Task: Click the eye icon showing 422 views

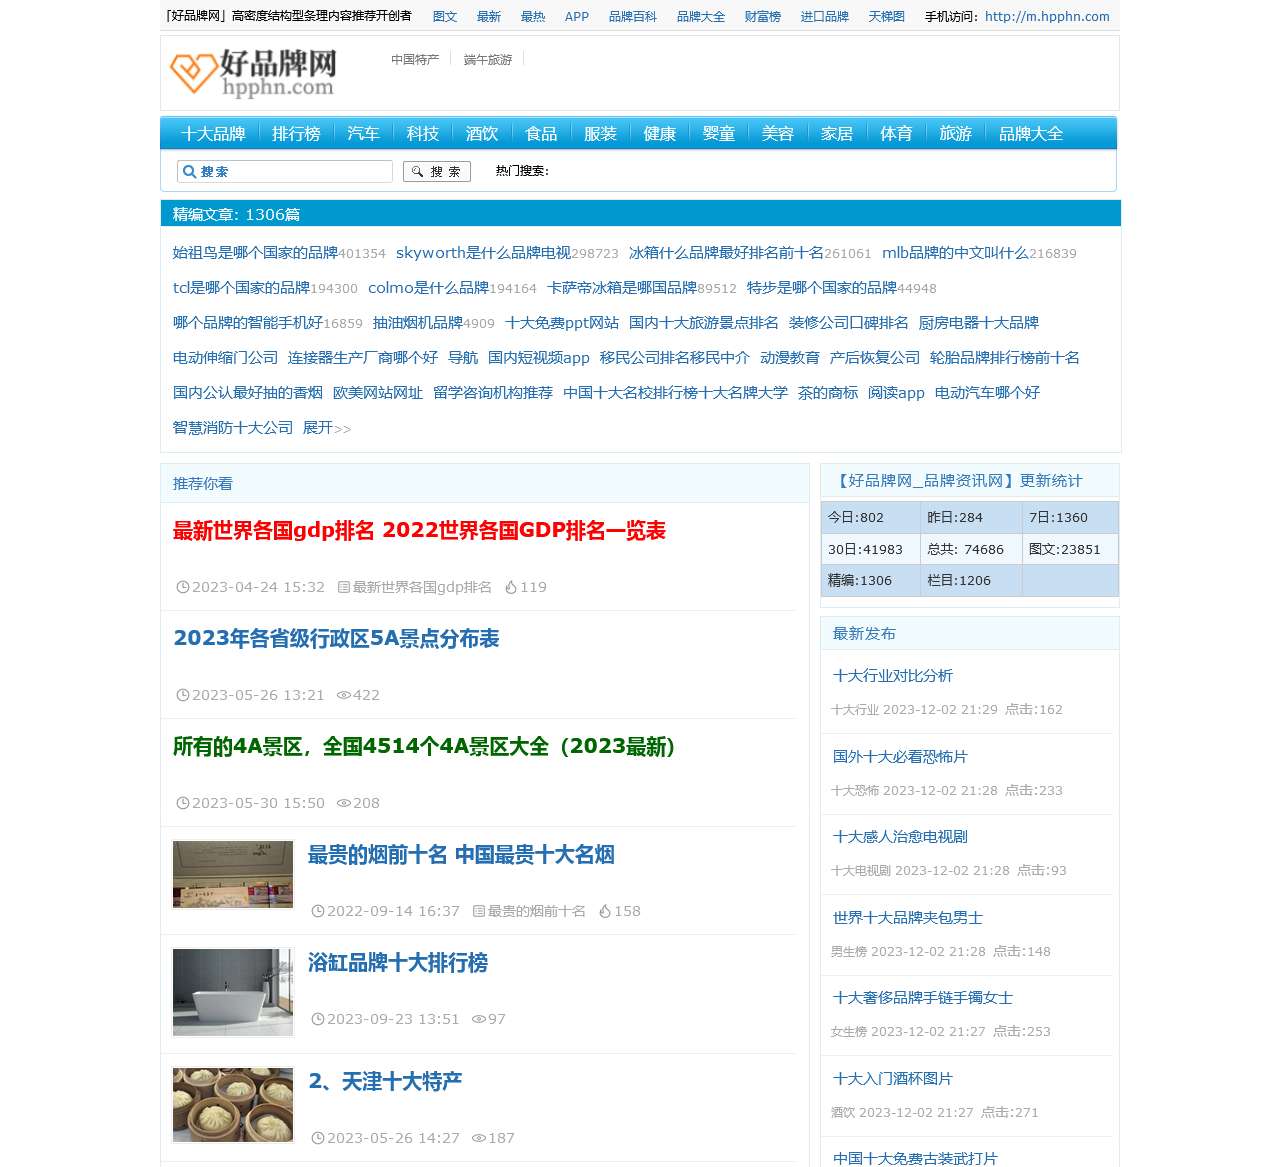Action: tap(344, 695)
